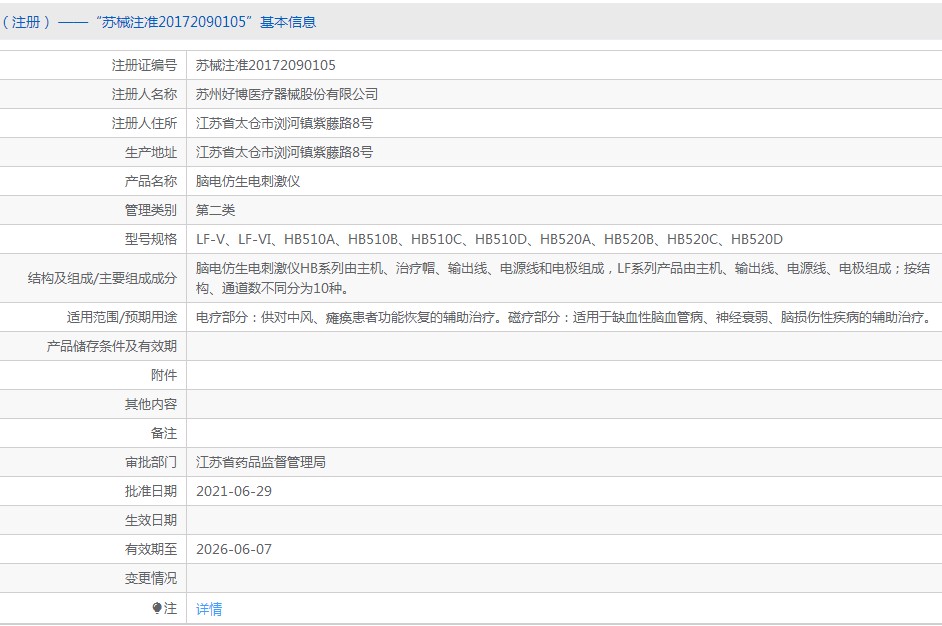This screenshot has width=942, height=626.
Task: Select the 适用范围/预期用途 label
Action: click(x=122, y=317)
